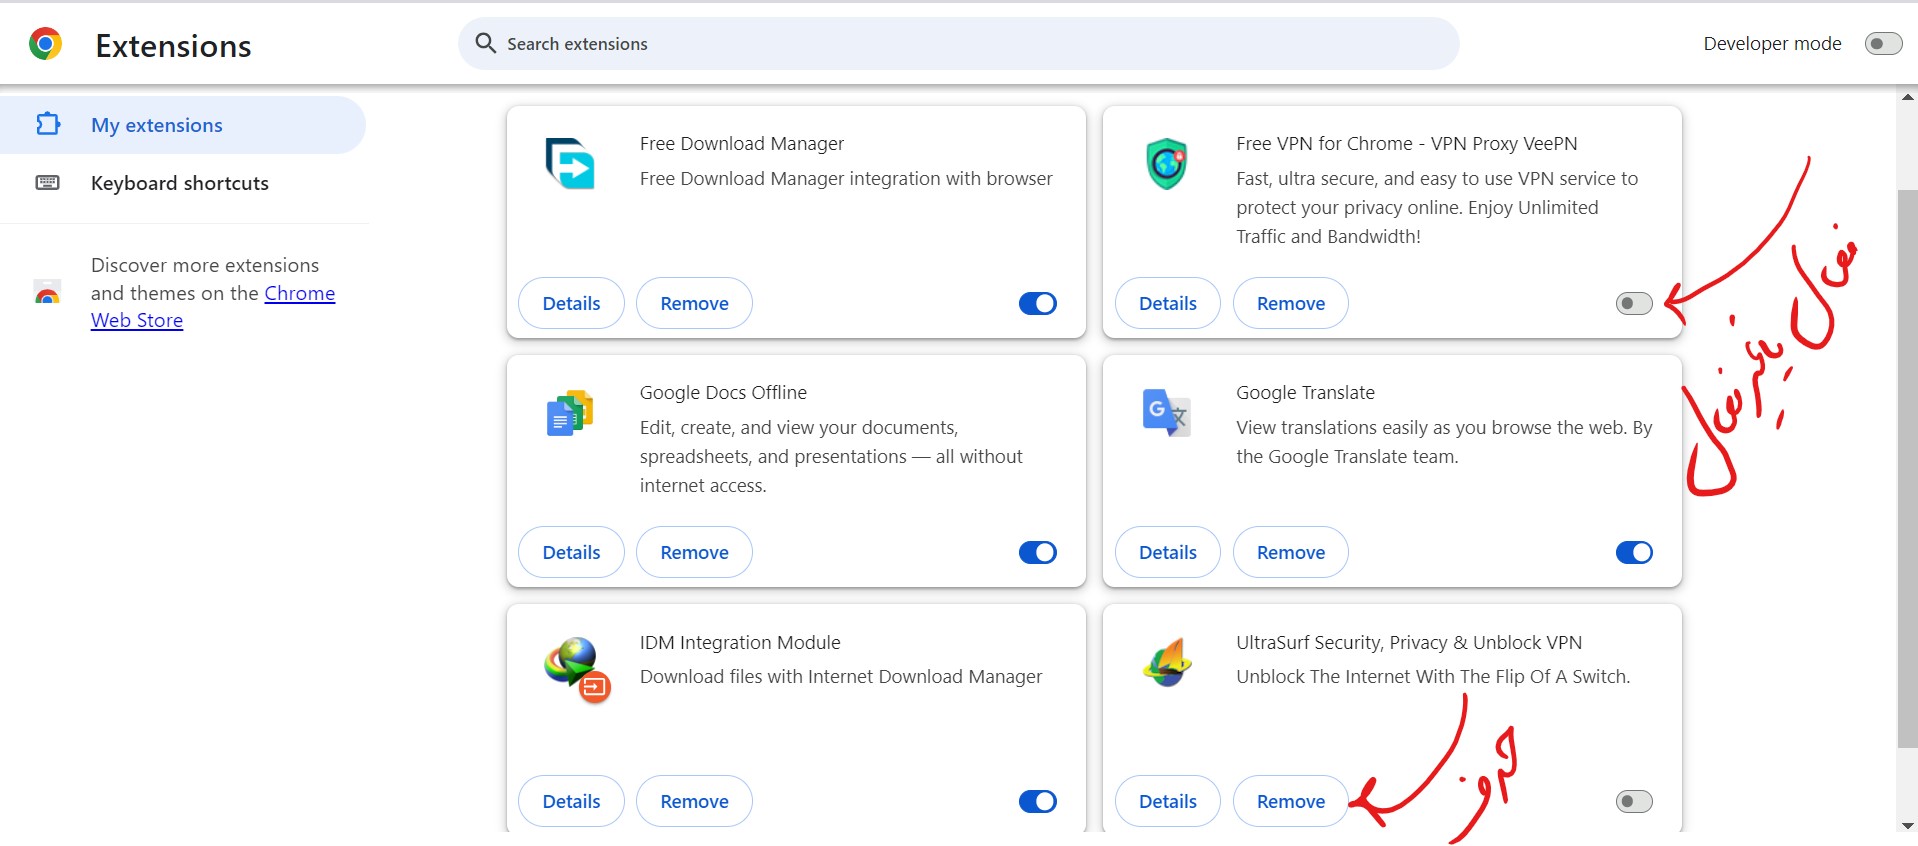Open Google Translate Details
This screenshot has width=1918, height=846.
click(1167, 552)
